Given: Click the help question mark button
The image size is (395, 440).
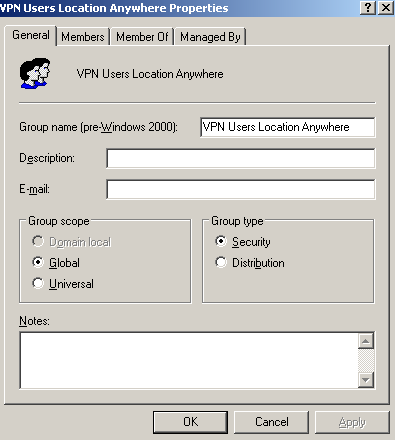Looking at the screenshot, I should point(368,7).
